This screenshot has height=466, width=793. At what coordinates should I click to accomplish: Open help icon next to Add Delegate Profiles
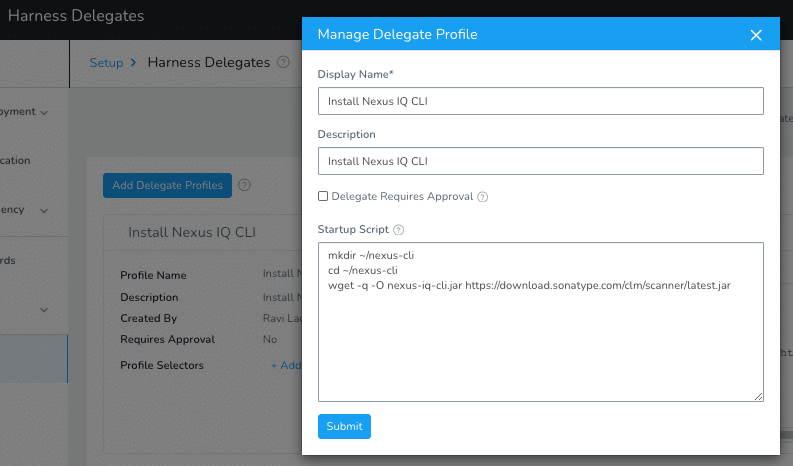pyautogui.click(x=244, y=185)
